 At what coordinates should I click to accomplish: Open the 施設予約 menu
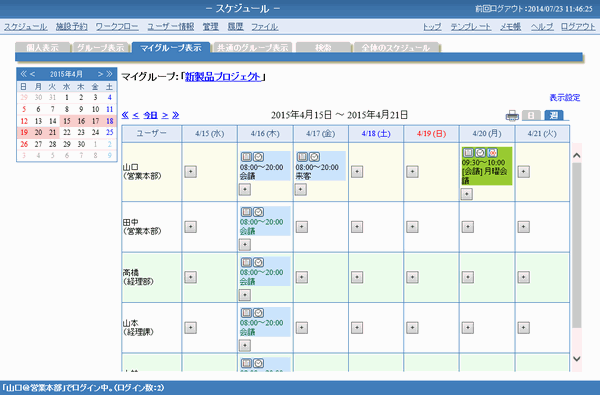72,26
